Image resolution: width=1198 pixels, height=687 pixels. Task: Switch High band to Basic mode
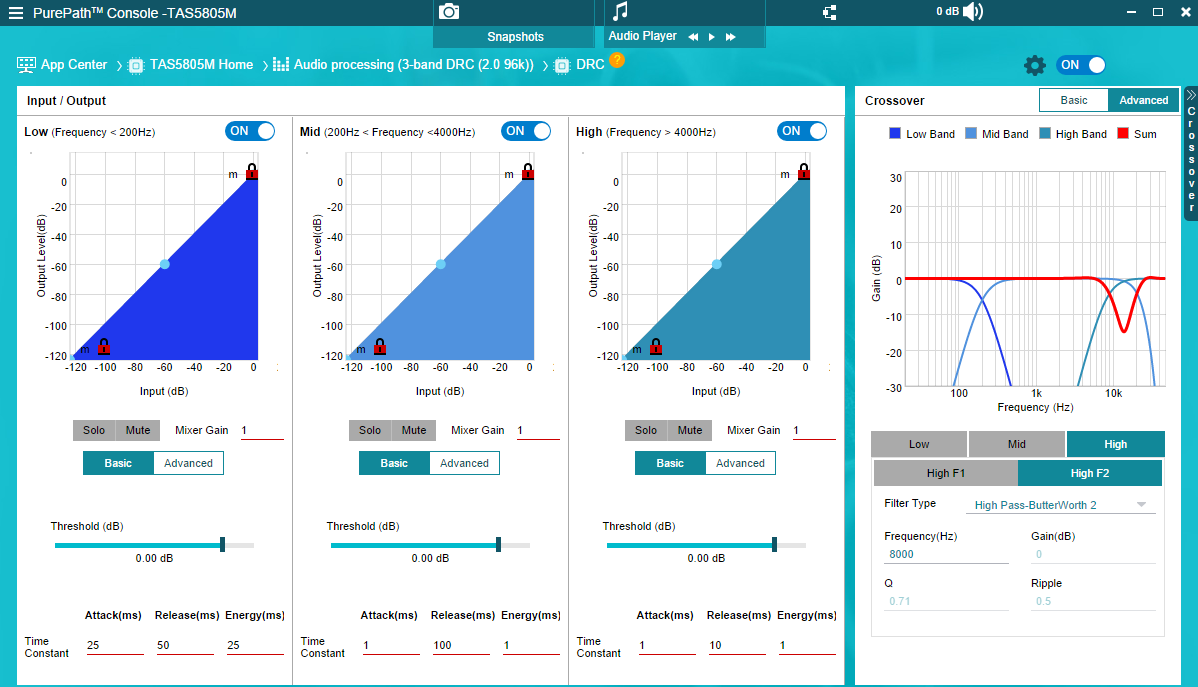670,463
